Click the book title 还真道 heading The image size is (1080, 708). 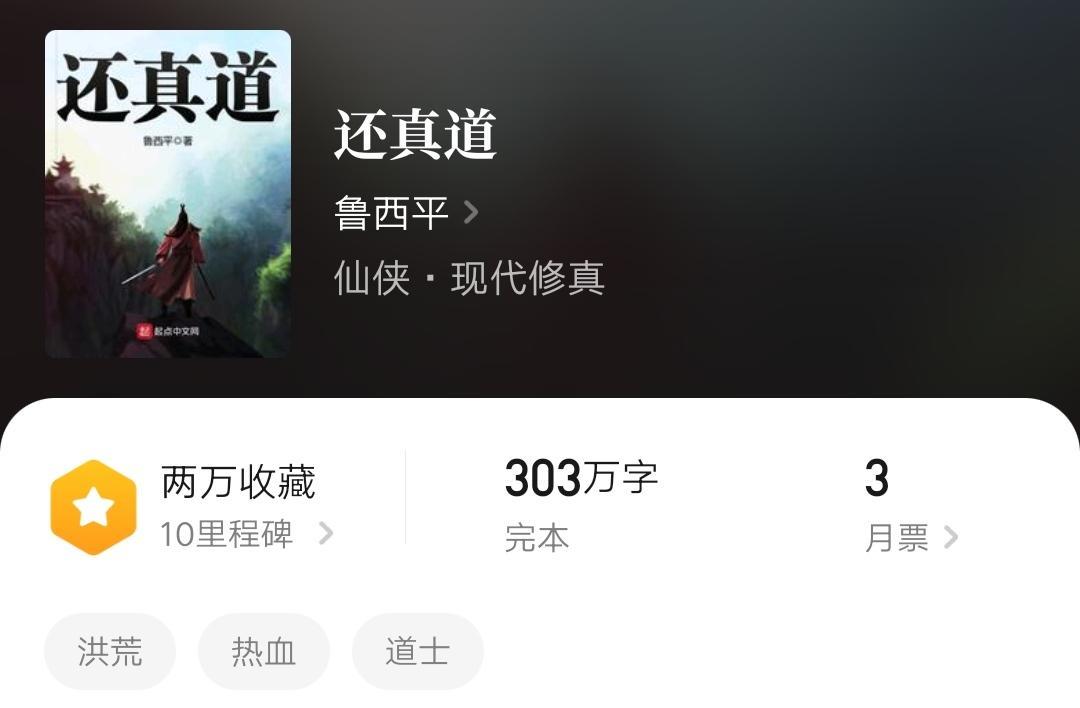point(415,134)
